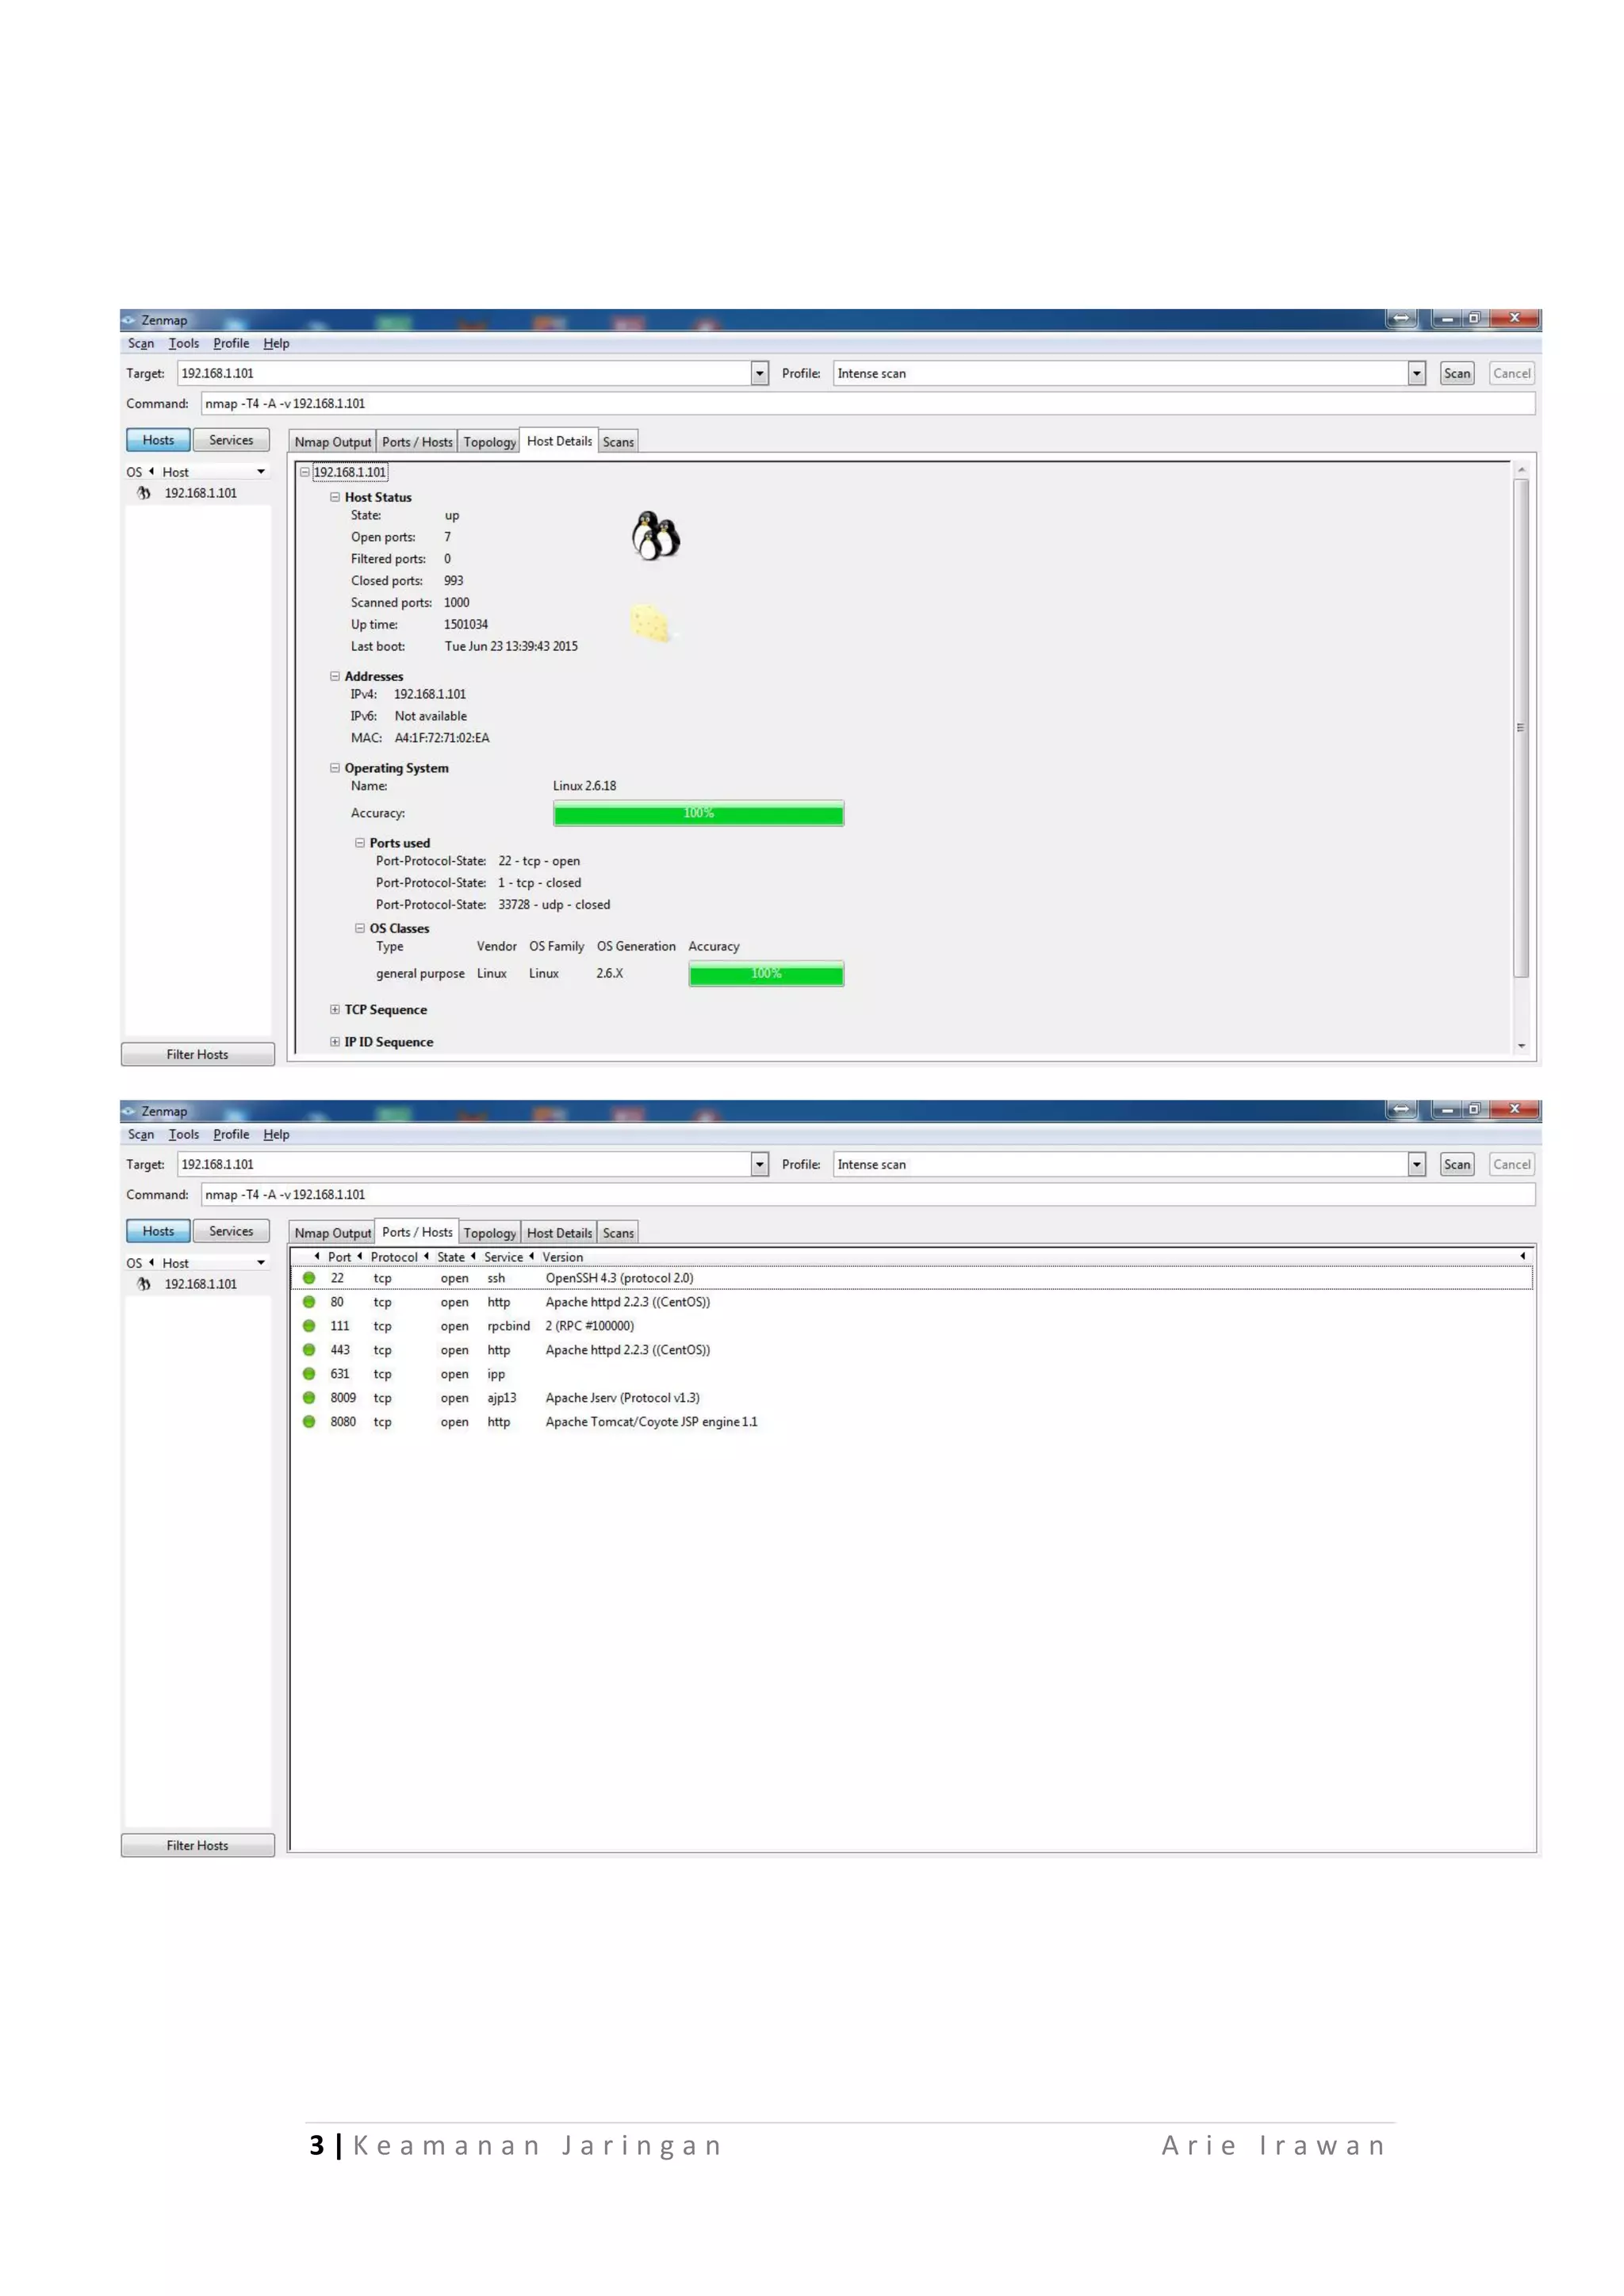The width and height of the screenshot is (1624, 2296).
Task: Click the green status dot for port 111
Action: tap(309, 1326)
